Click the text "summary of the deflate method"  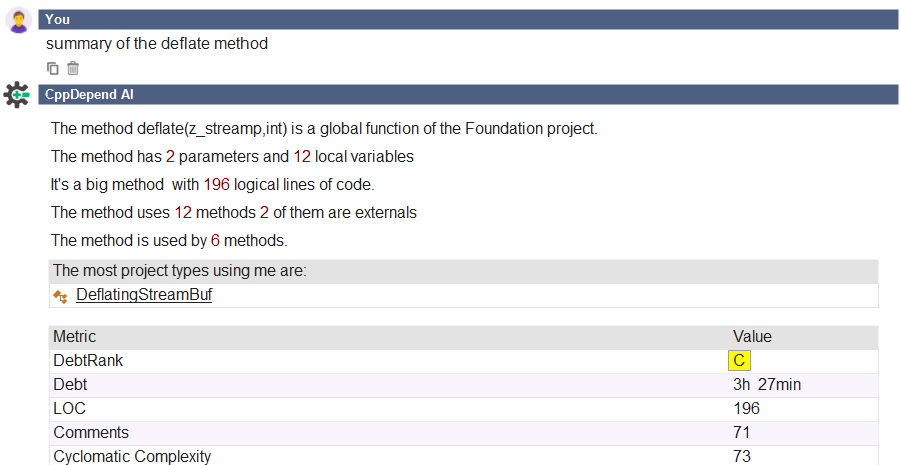click(157, 44)
